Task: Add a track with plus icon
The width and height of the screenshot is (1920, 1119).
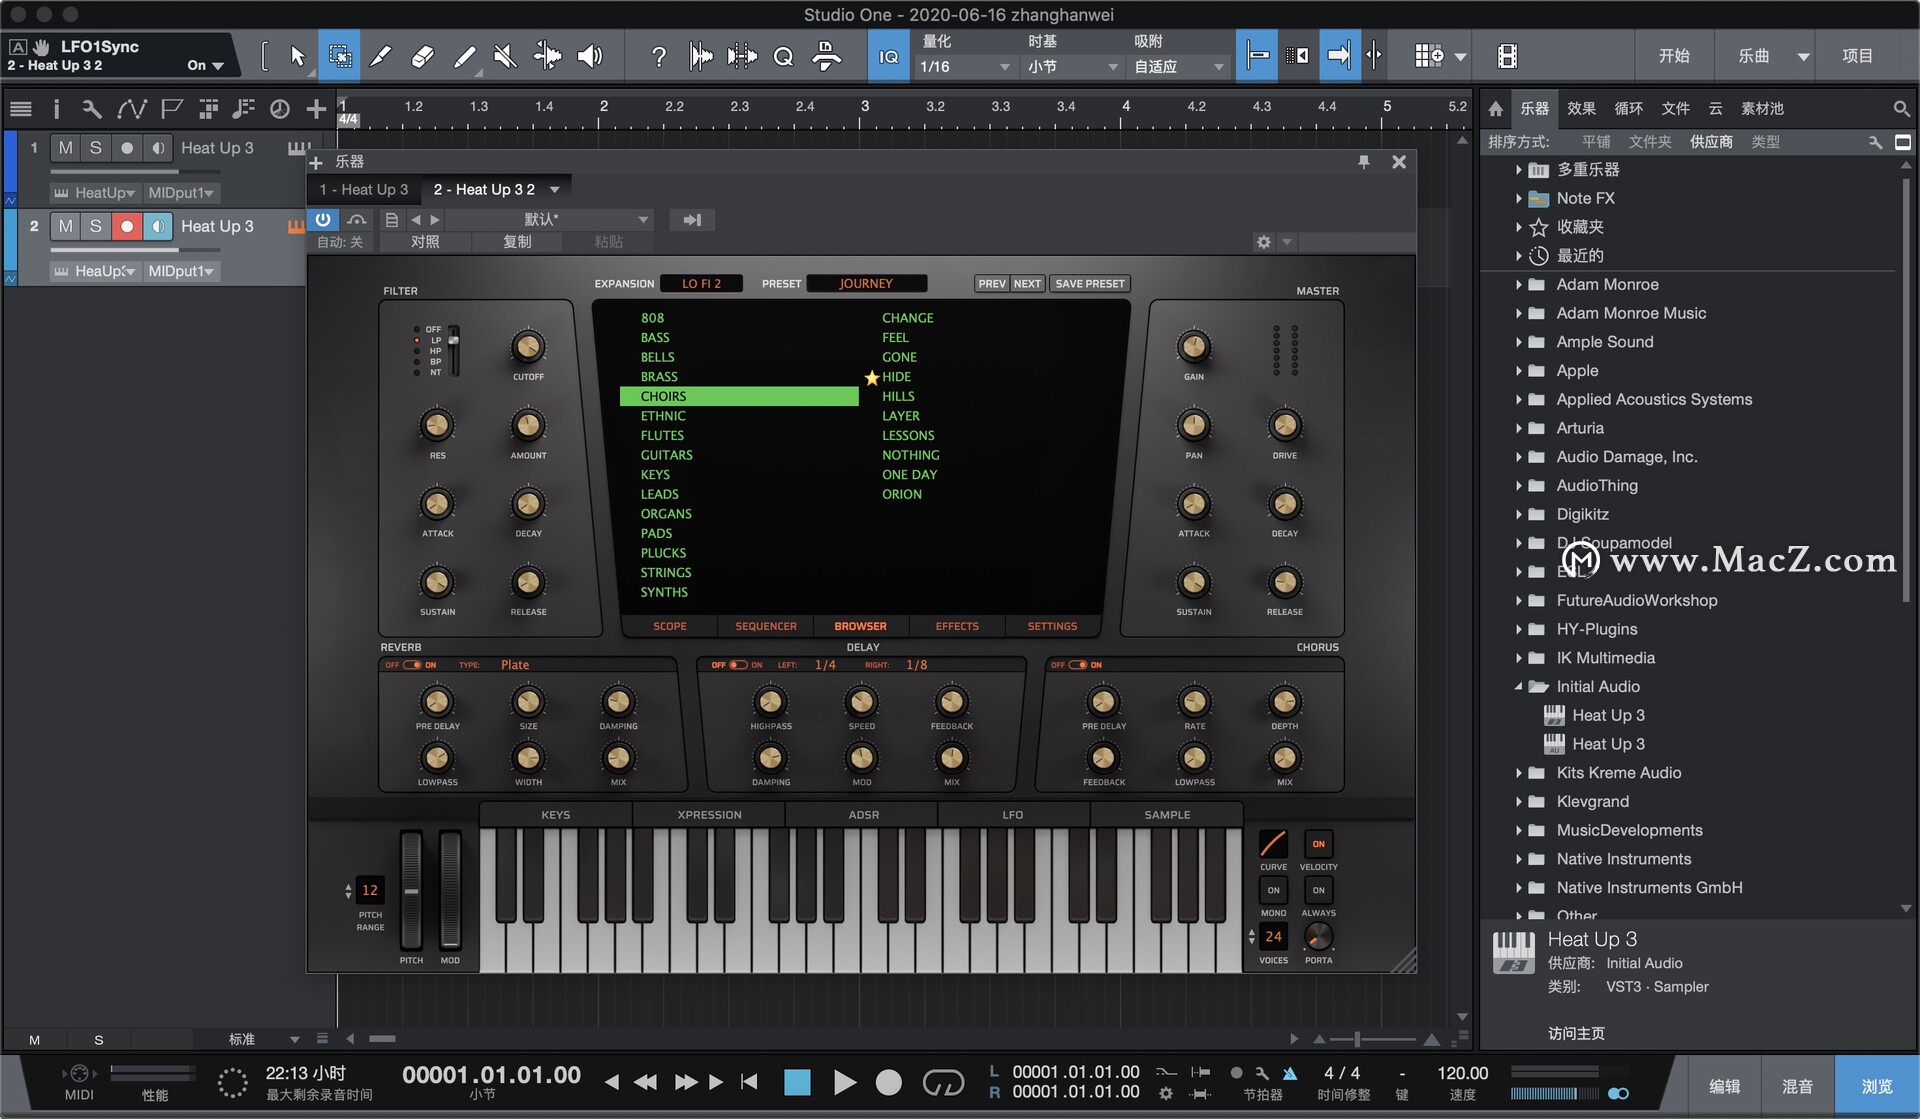Action: tap(316, 109)
